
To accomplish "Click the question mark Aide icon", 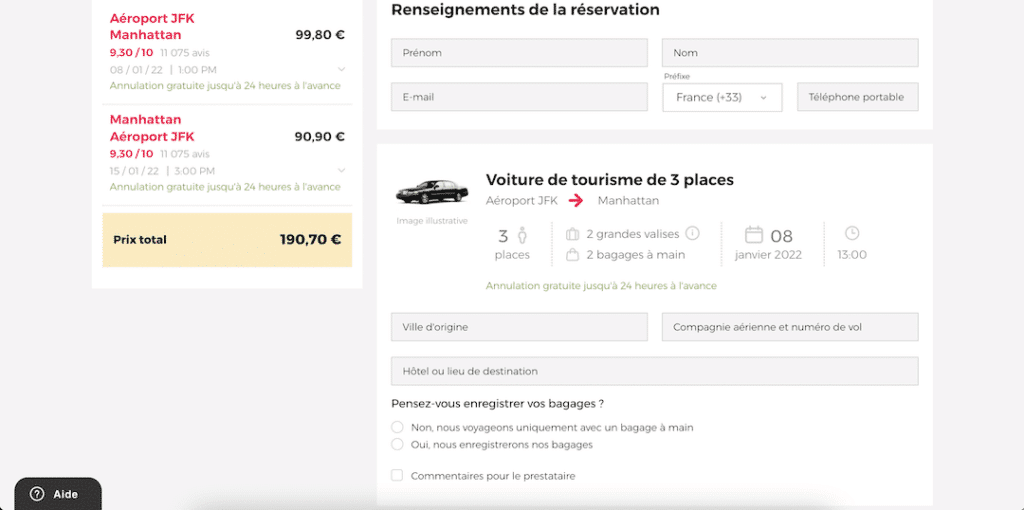I will point(37,494).
